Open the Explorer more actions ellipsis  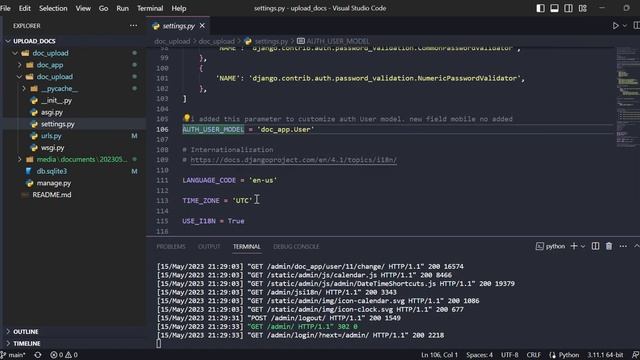point(133,26)
